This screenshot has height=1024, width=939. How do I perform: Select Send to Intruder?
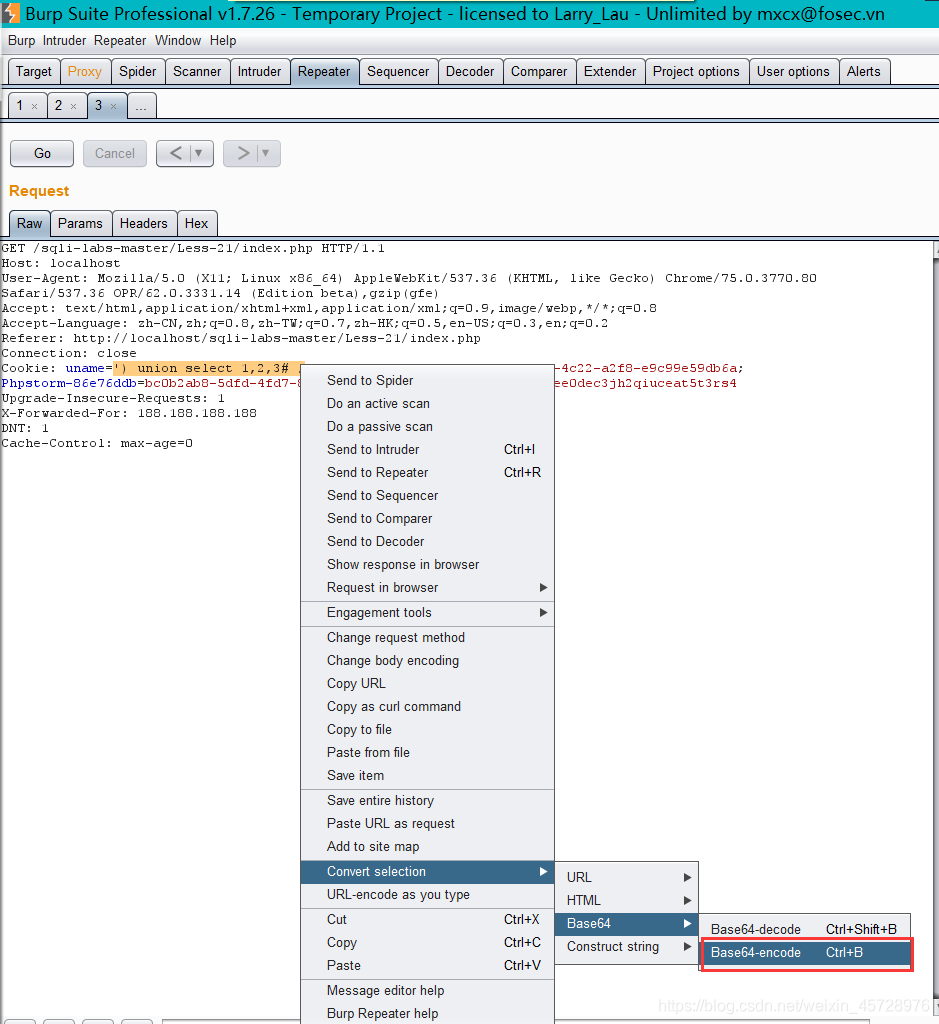coord(427,449)
